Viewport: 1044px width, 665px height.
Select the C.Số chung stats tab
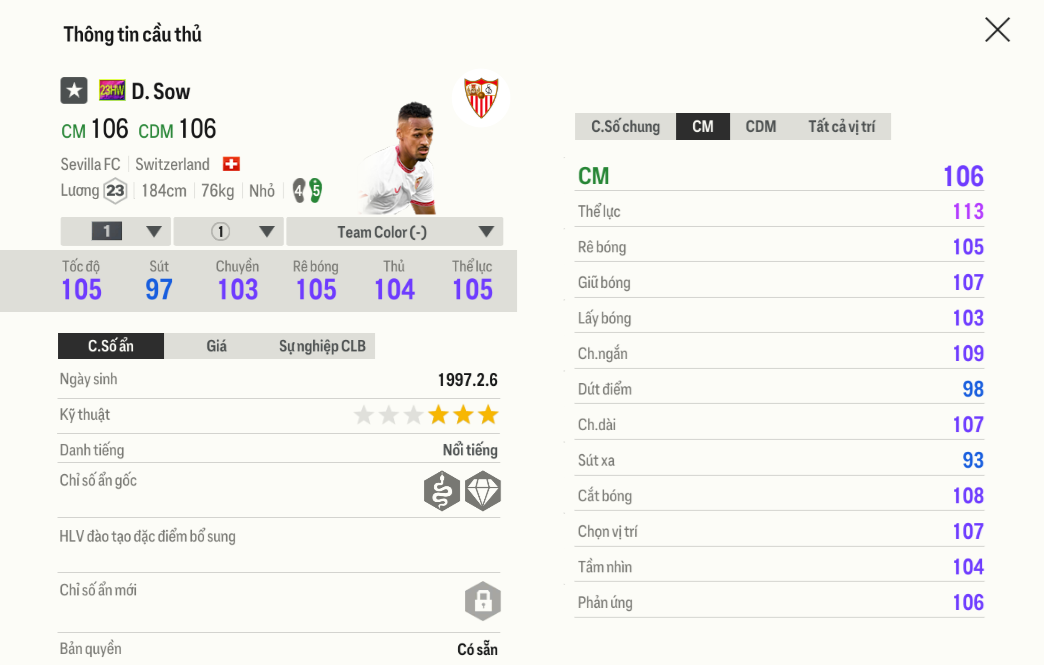(625, 127)
